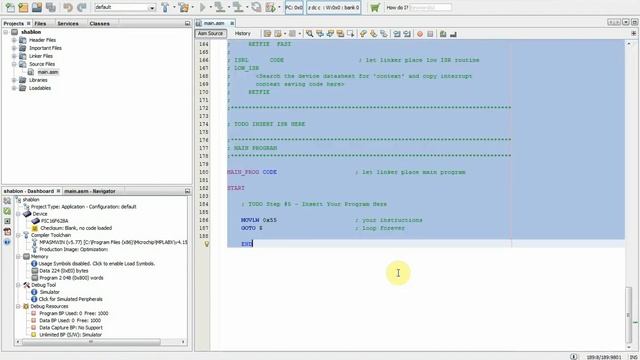Collapse the shablon project node

[x=6, y=32]
